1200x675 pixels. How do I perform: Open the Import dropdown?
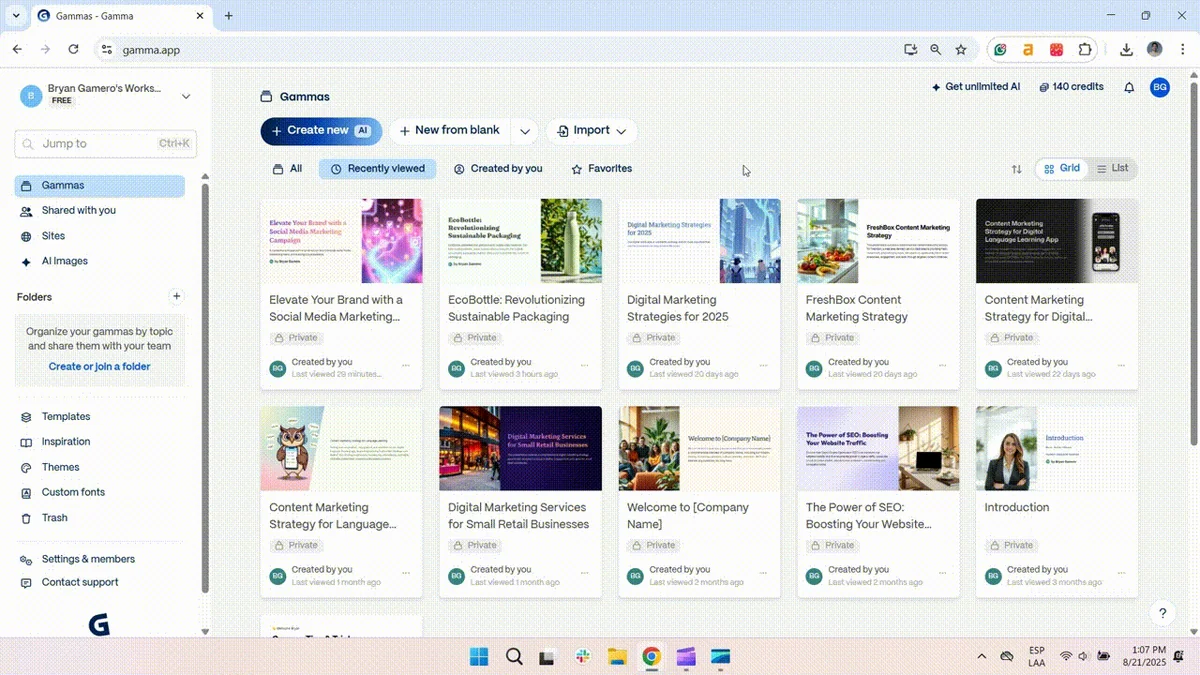pos(591,130)
